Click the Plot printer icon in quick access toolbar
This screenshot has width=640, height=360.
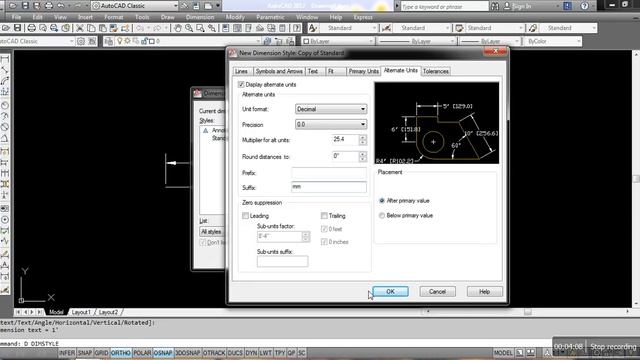click(49, 6)
